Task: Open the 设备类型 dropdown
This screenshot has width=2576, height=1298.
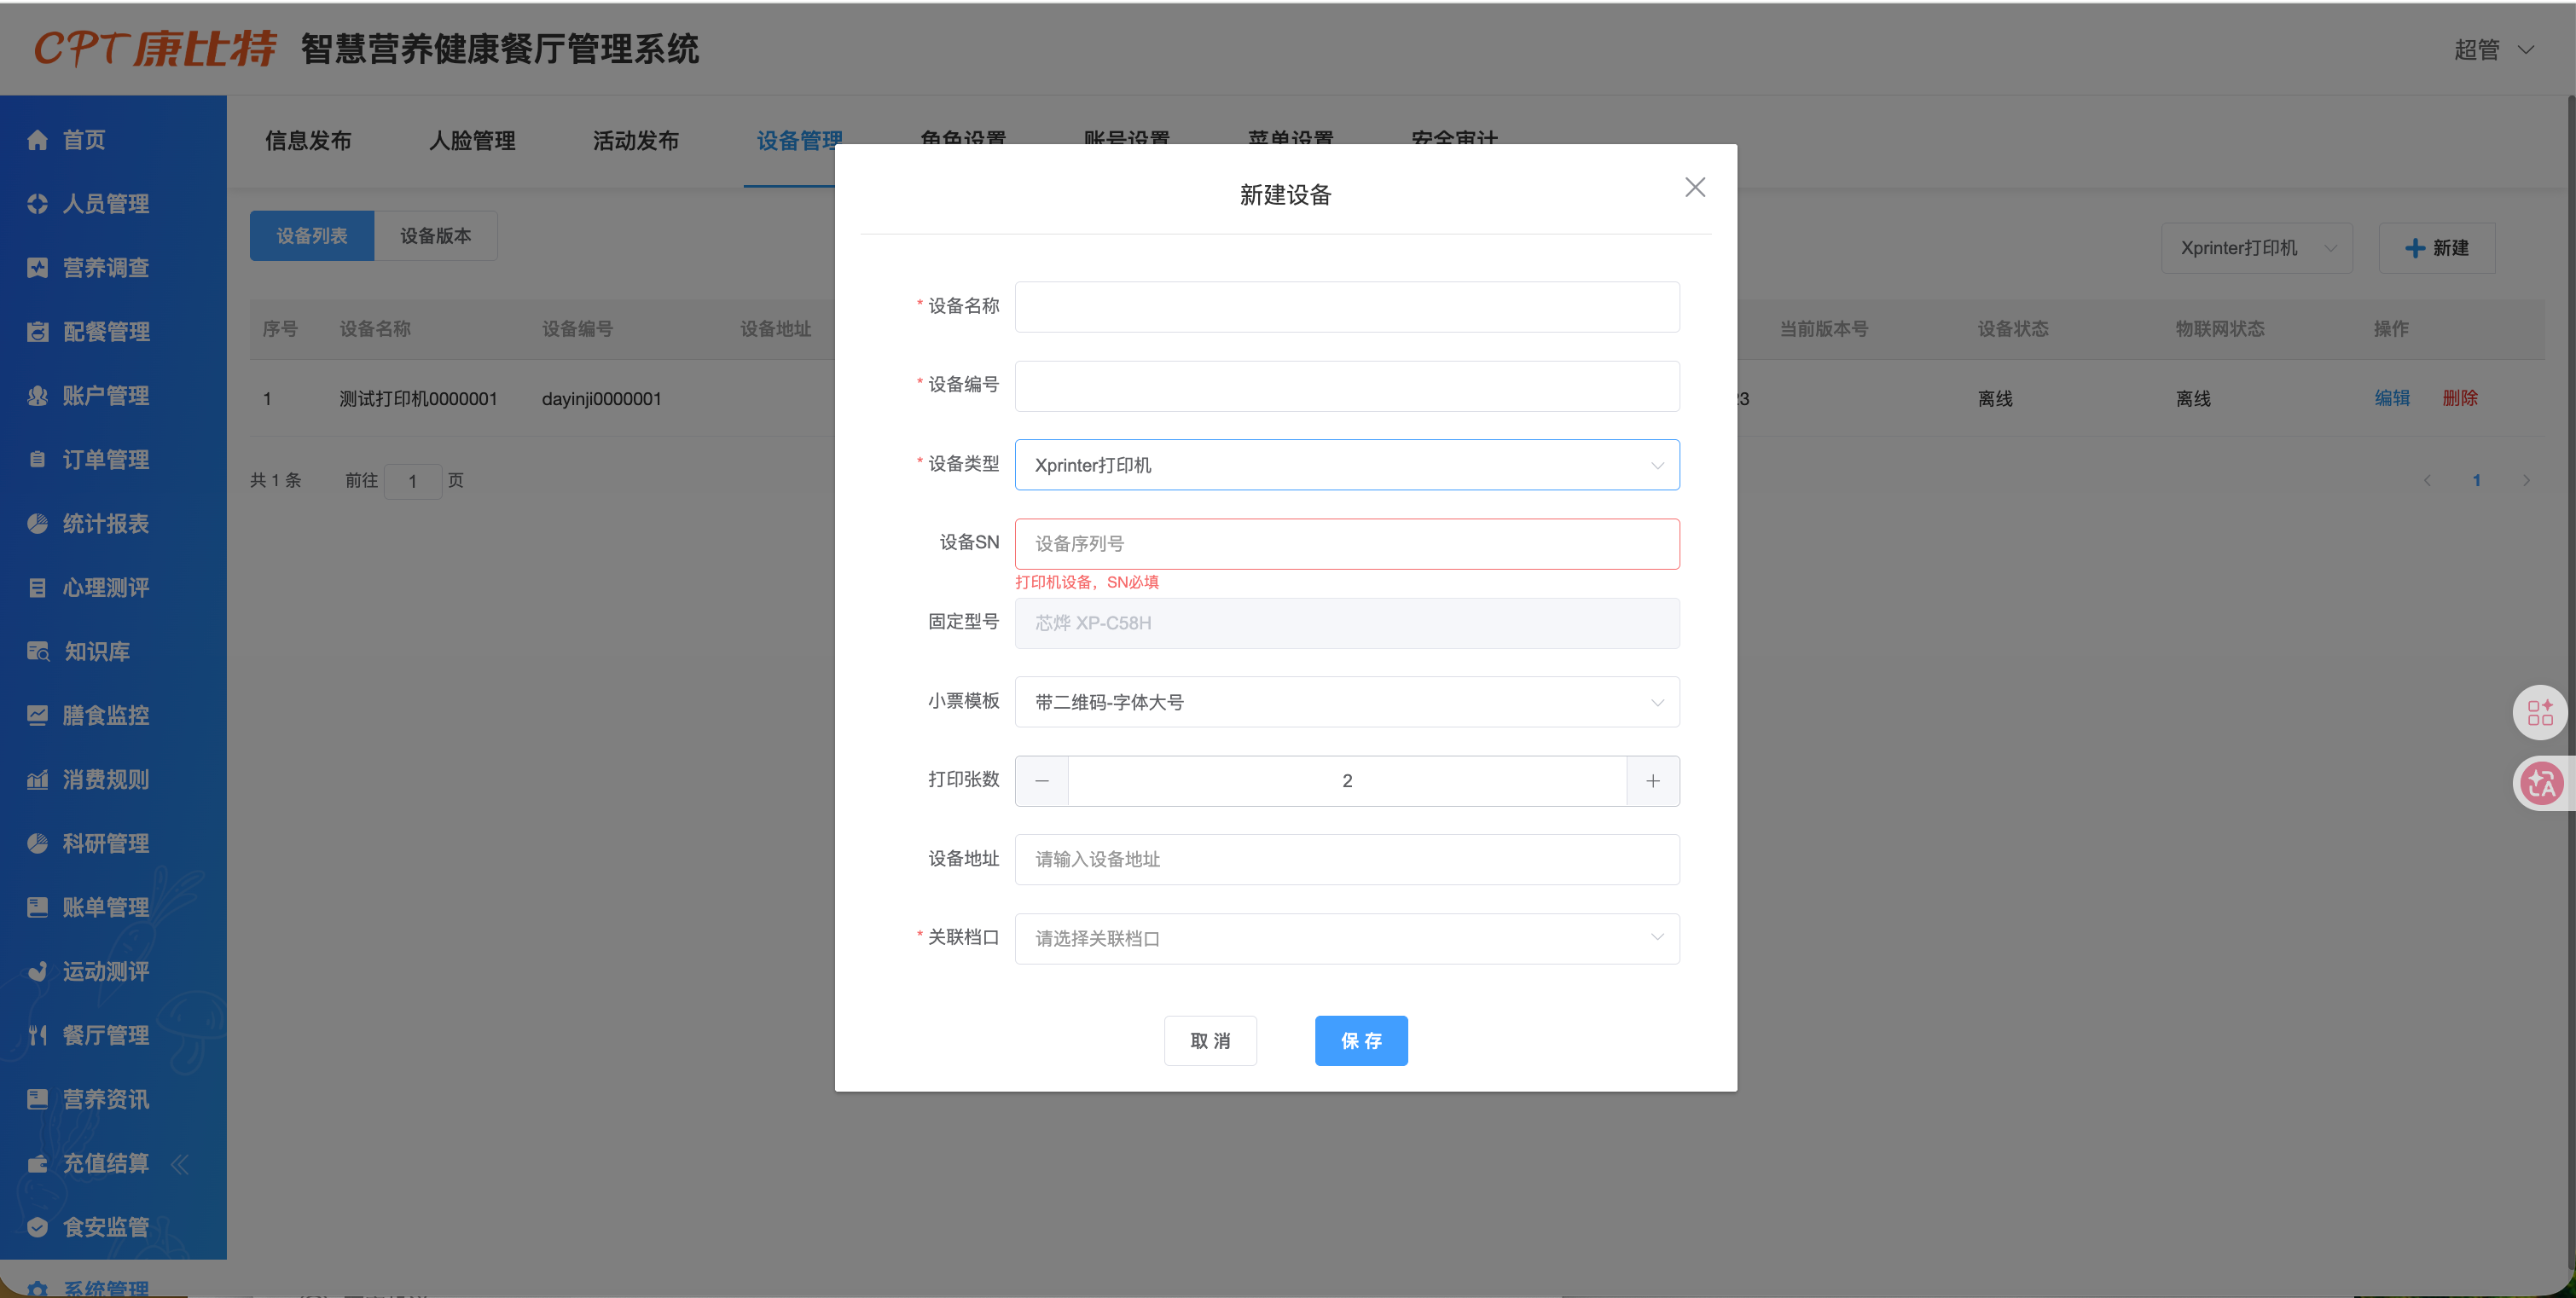Action: click(1347, 465)
